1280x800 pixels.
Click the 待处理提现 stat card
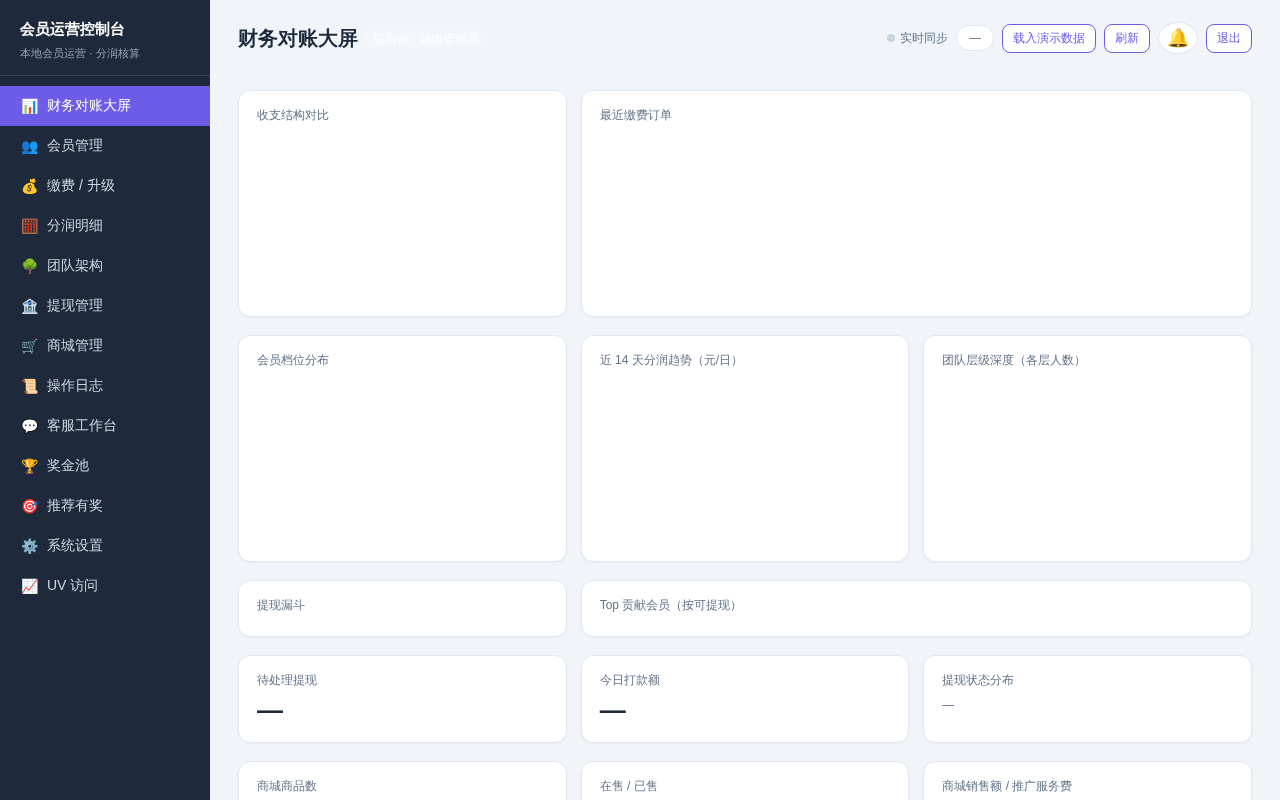402,699
